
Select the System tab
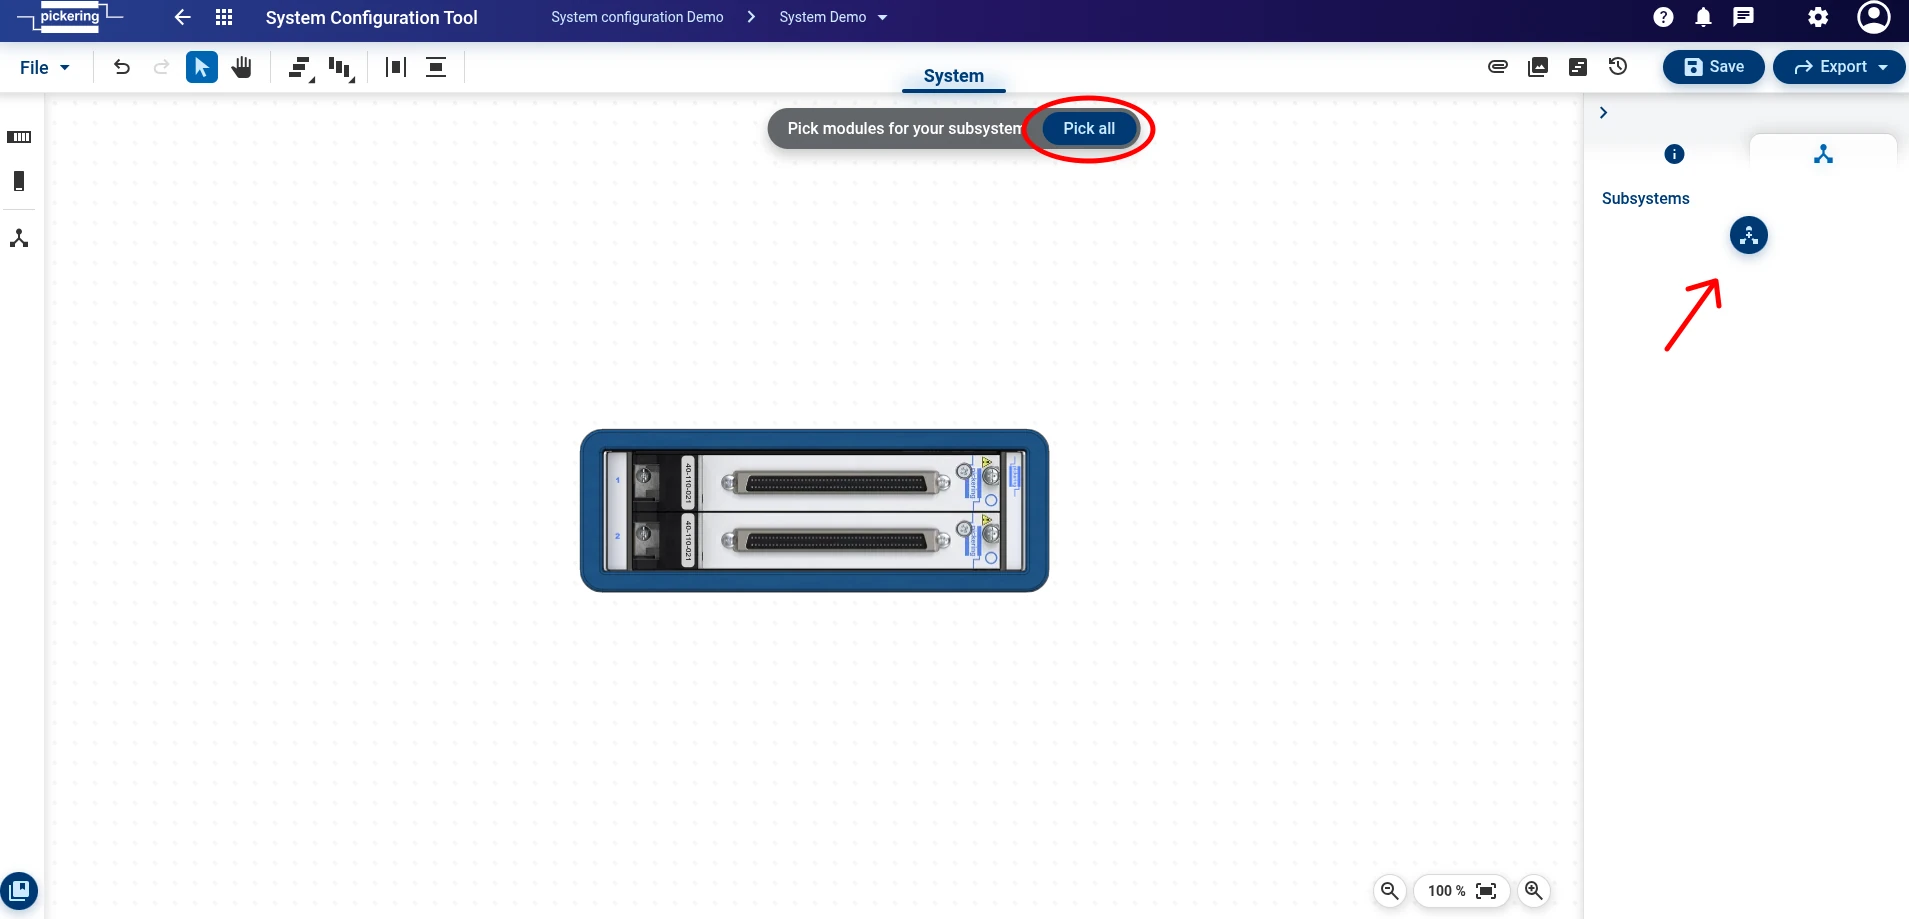coord(953,76)
